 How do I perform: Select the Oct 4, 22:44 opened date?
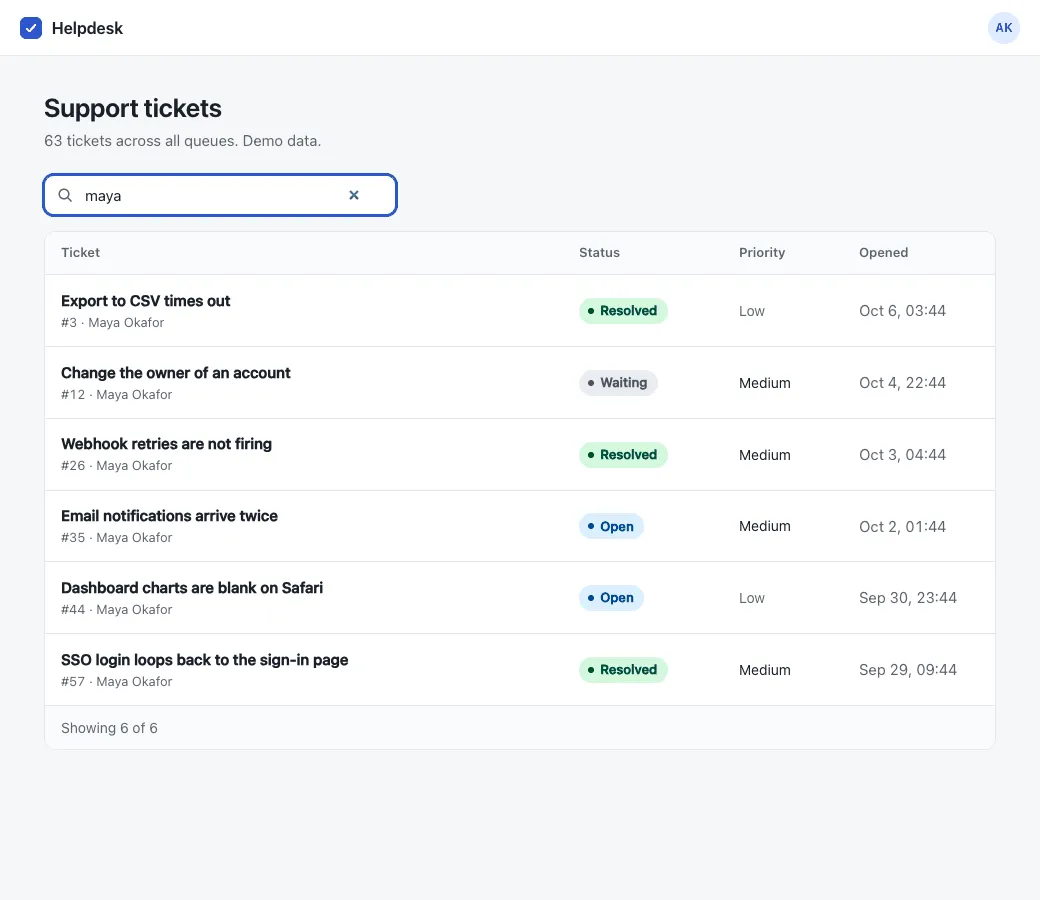902,383
